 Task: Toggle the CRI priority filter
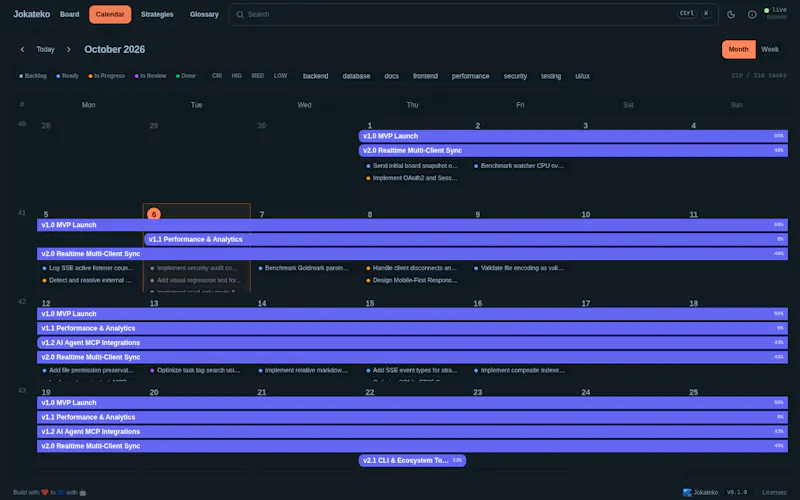(x=217, y=76)
